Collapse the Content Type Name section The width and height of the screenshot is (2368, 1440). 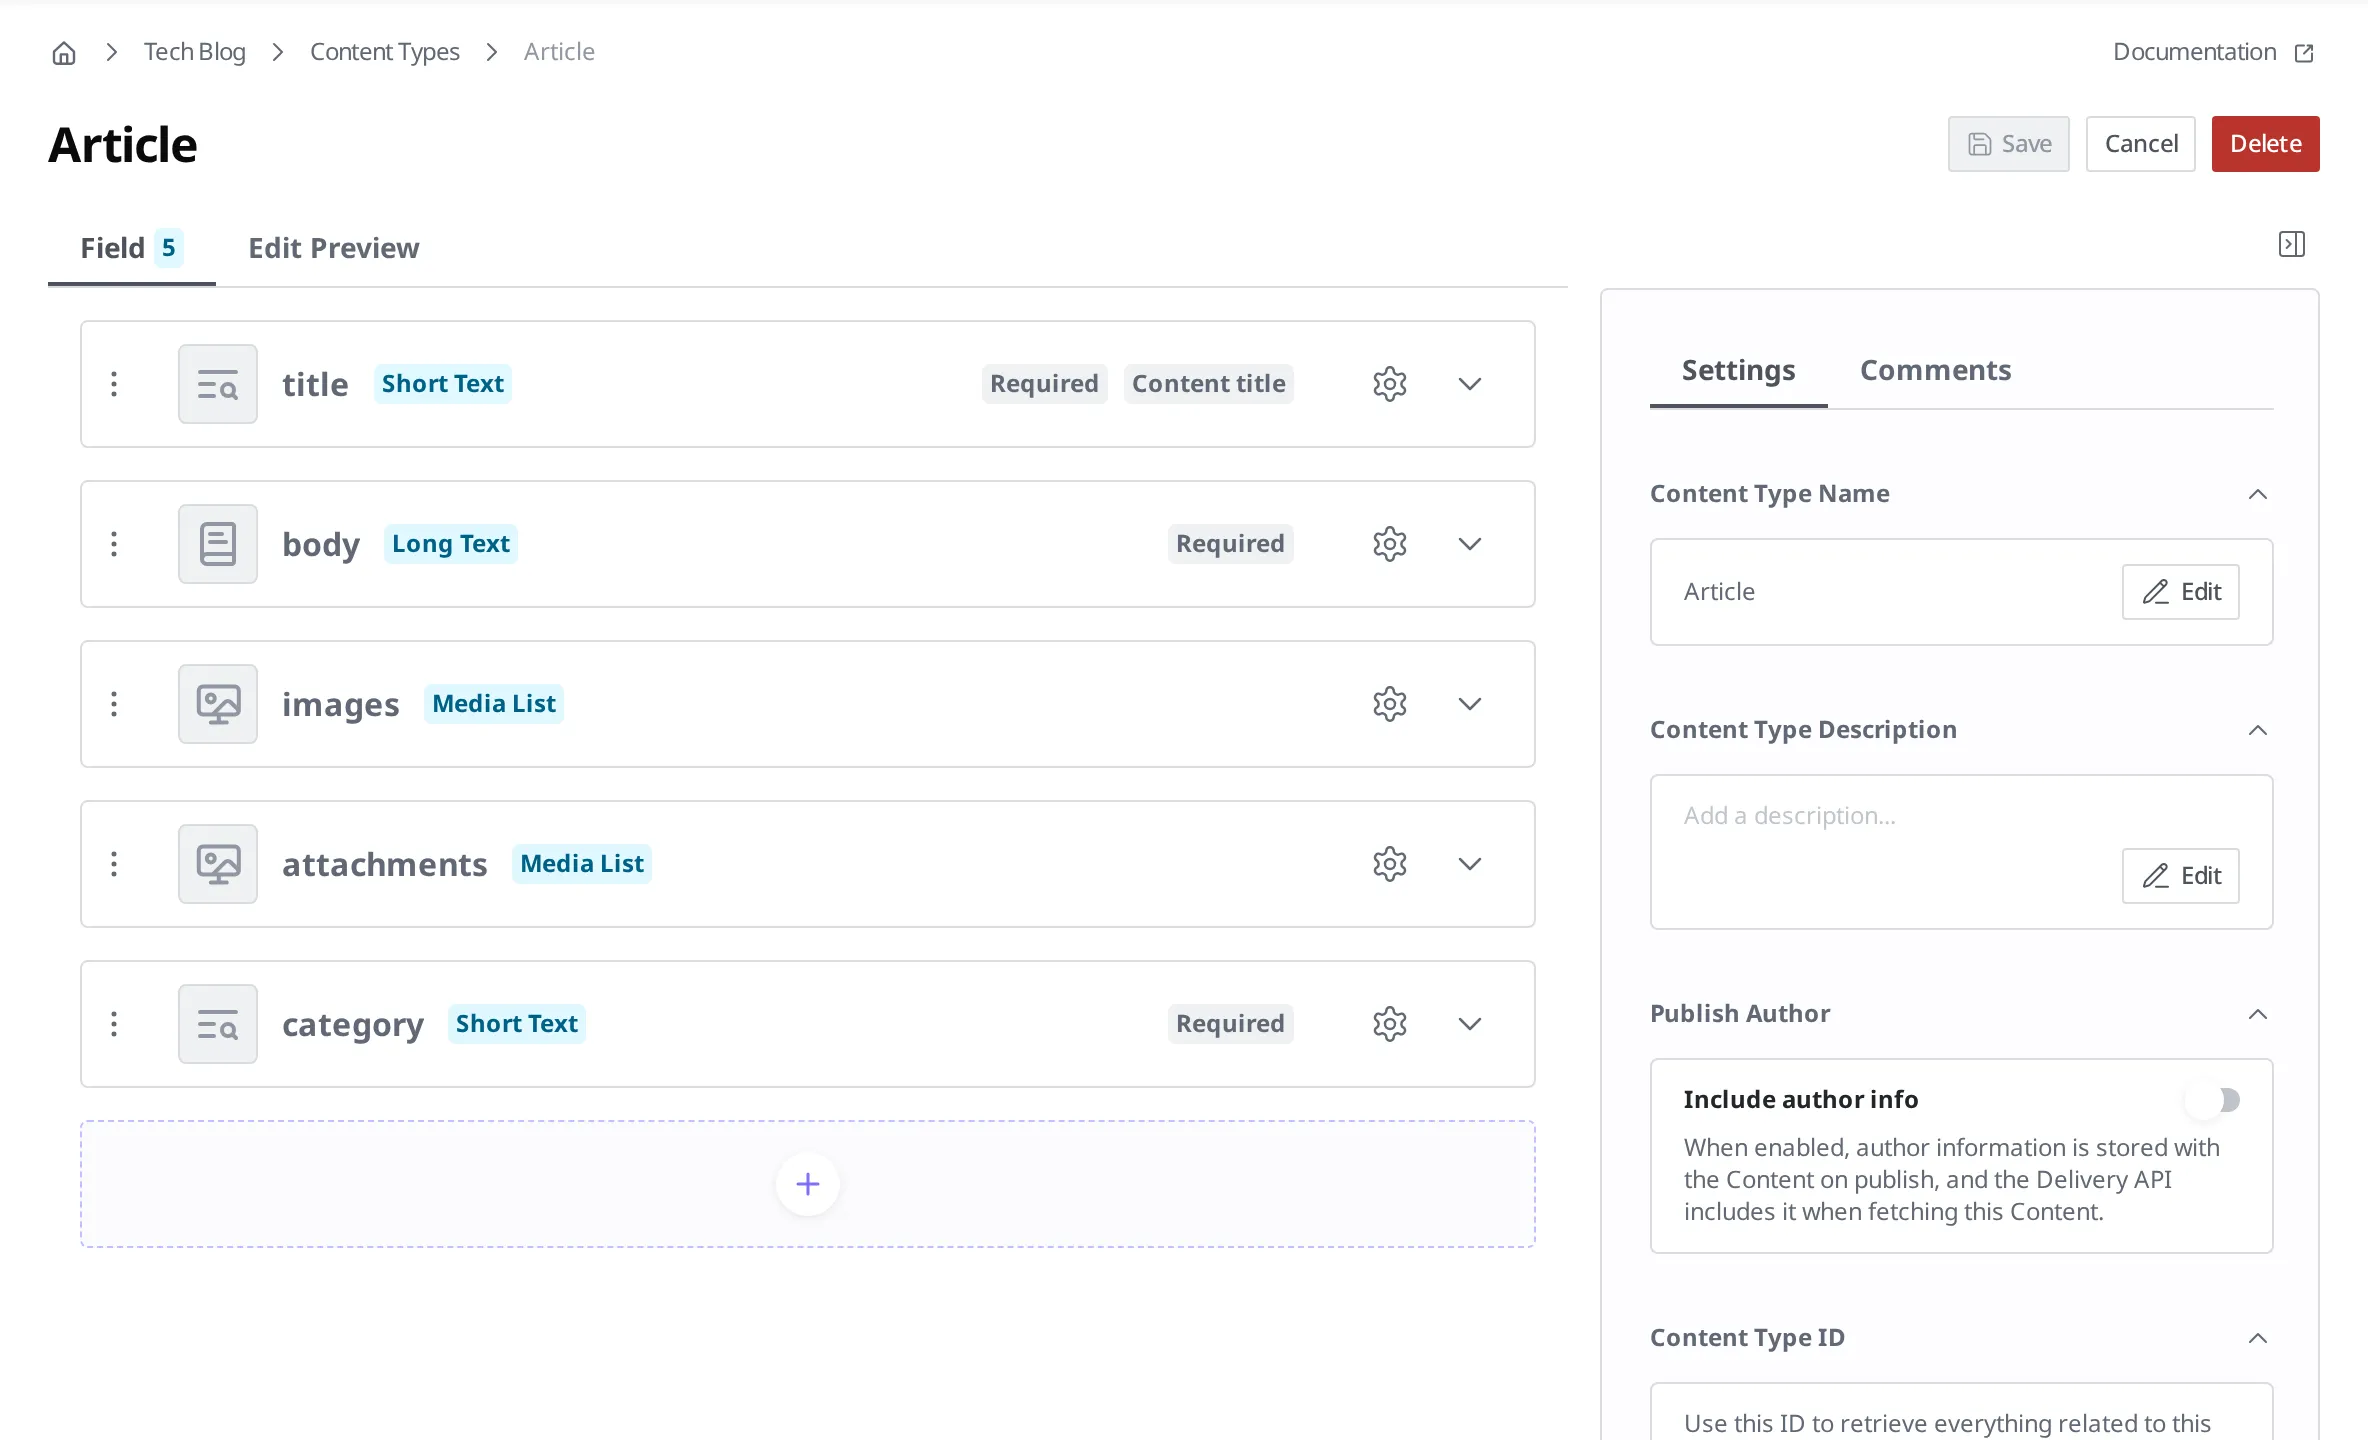point(2258,494)
